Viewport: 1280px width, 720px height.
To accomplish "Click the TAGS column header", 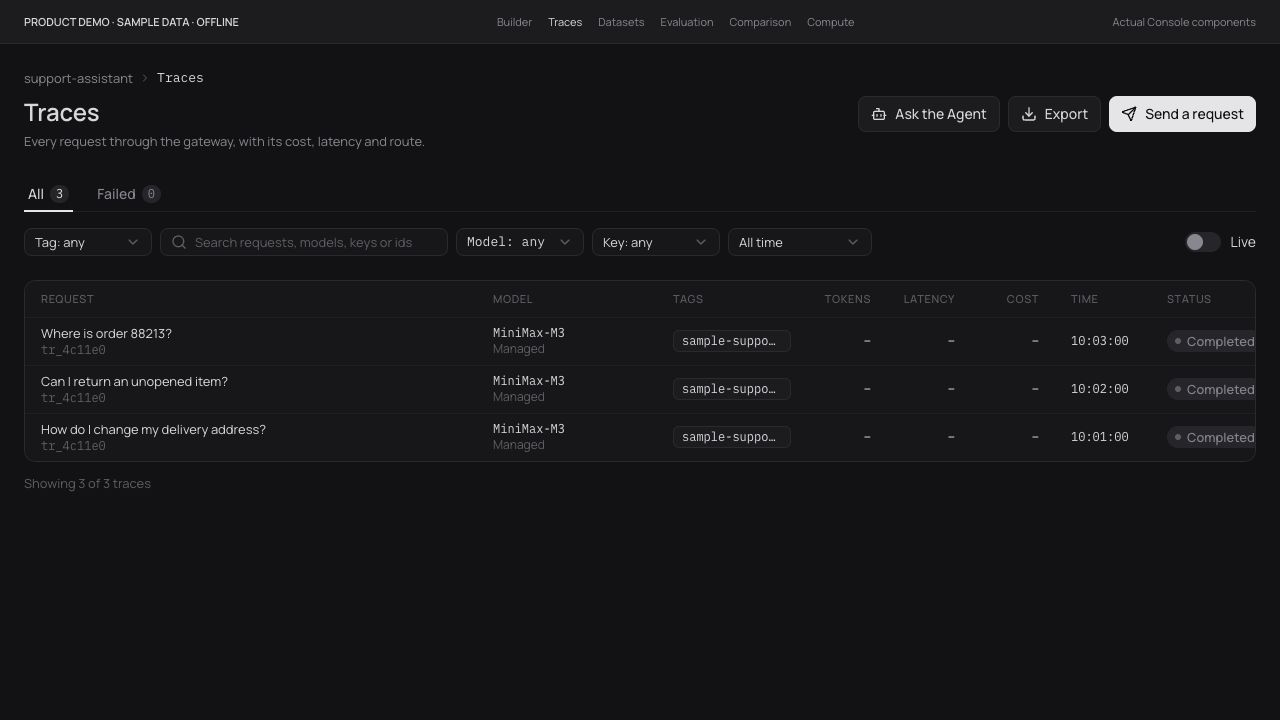I will coord(688,299).
